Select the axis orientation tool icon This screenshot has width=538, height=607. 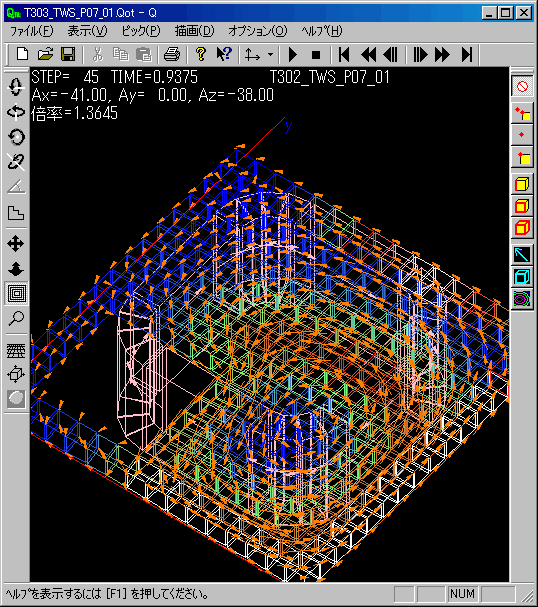[x=252, y=55]
